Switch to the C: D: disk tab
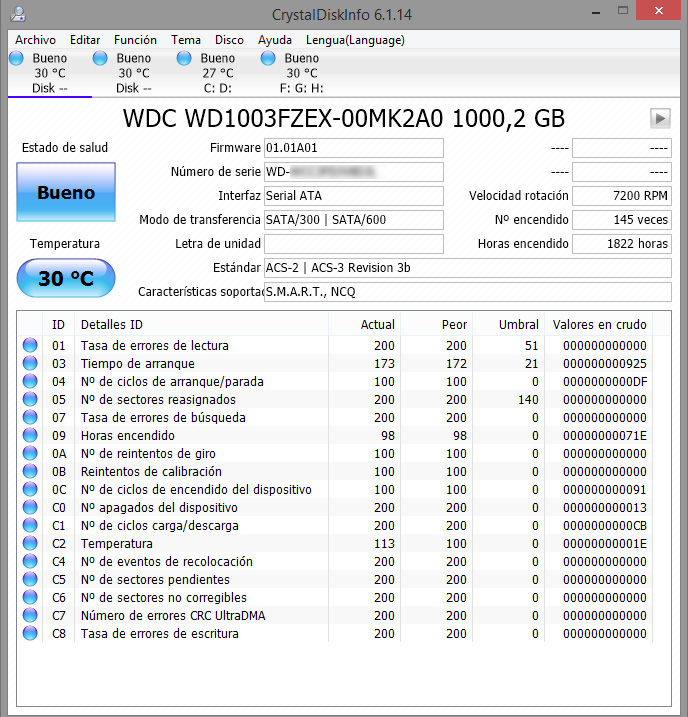Viewport: 688px width, 717px height. point(218,73)
